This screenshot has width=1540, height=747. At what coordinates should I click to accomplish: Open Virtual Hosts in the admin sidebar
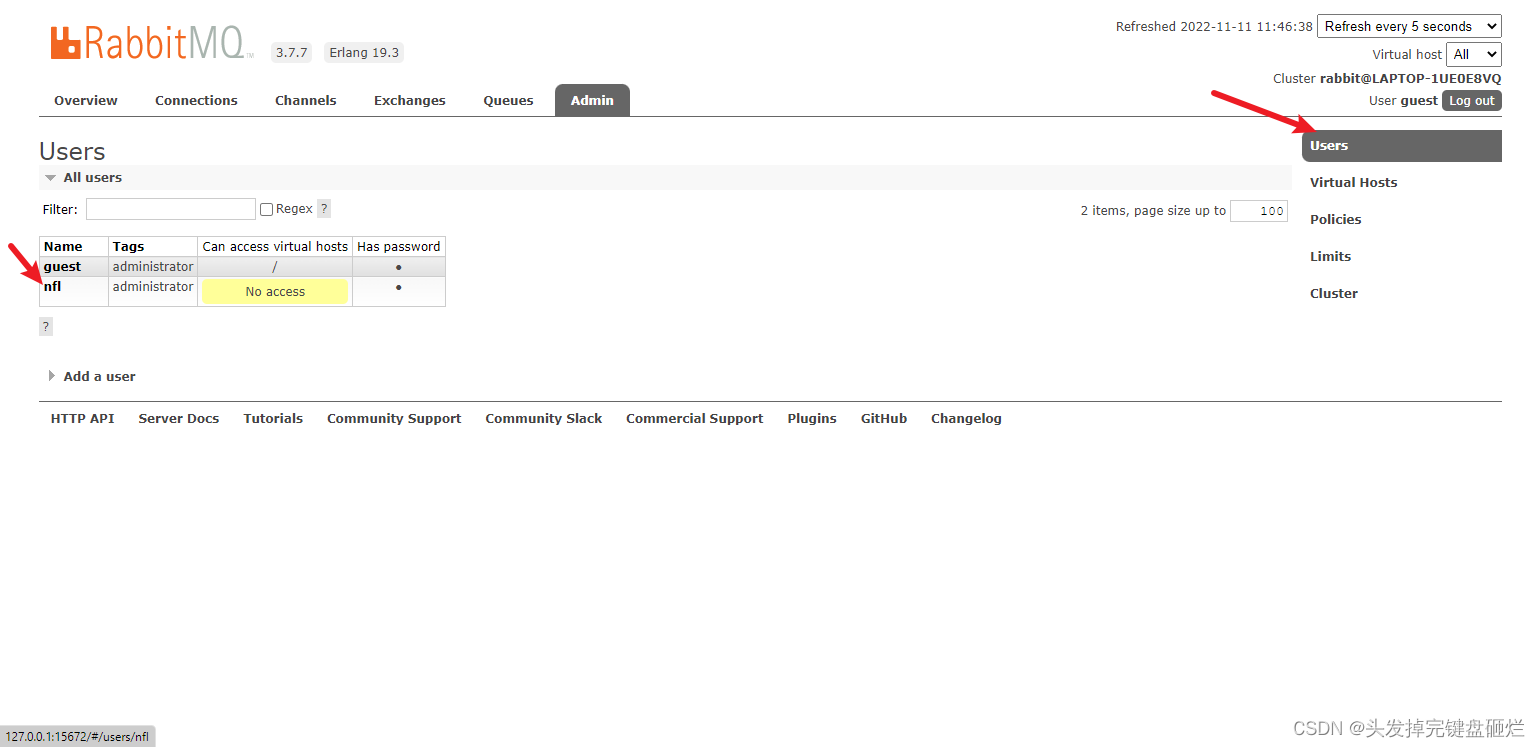pyautogui.click(x=1354, y=183)
